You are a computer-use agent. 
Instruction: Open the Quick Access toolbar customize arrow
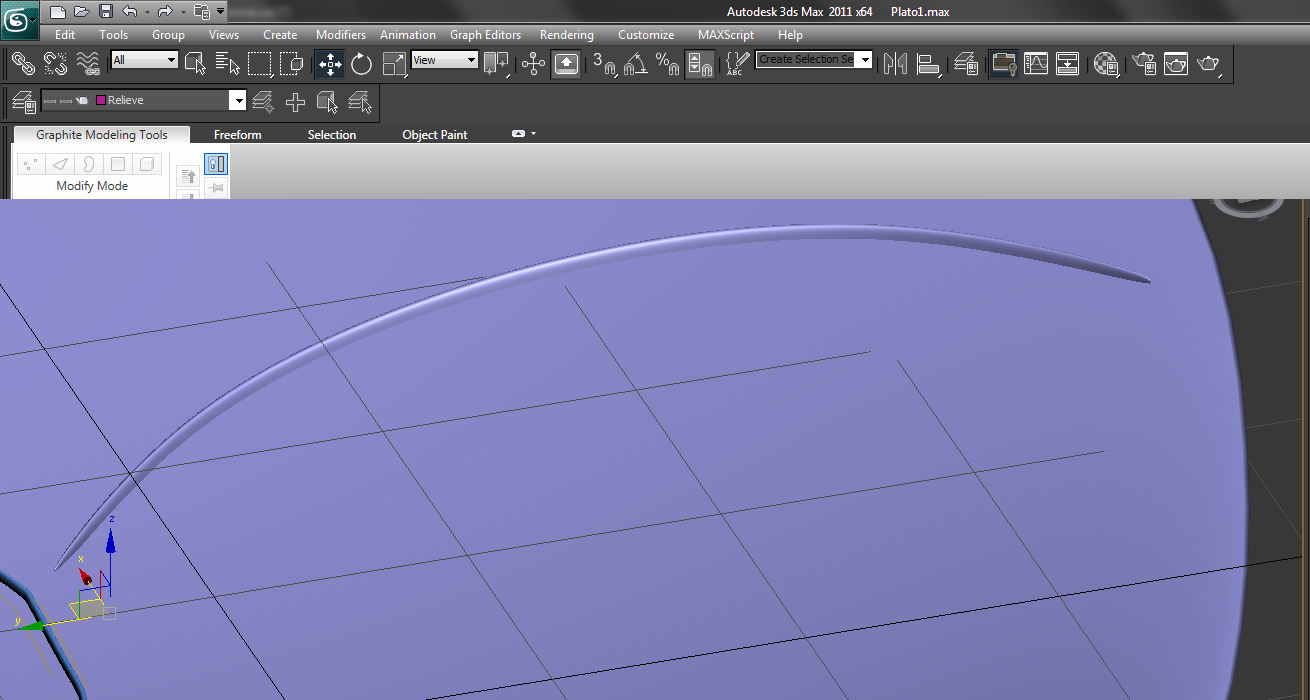(220, 12)
